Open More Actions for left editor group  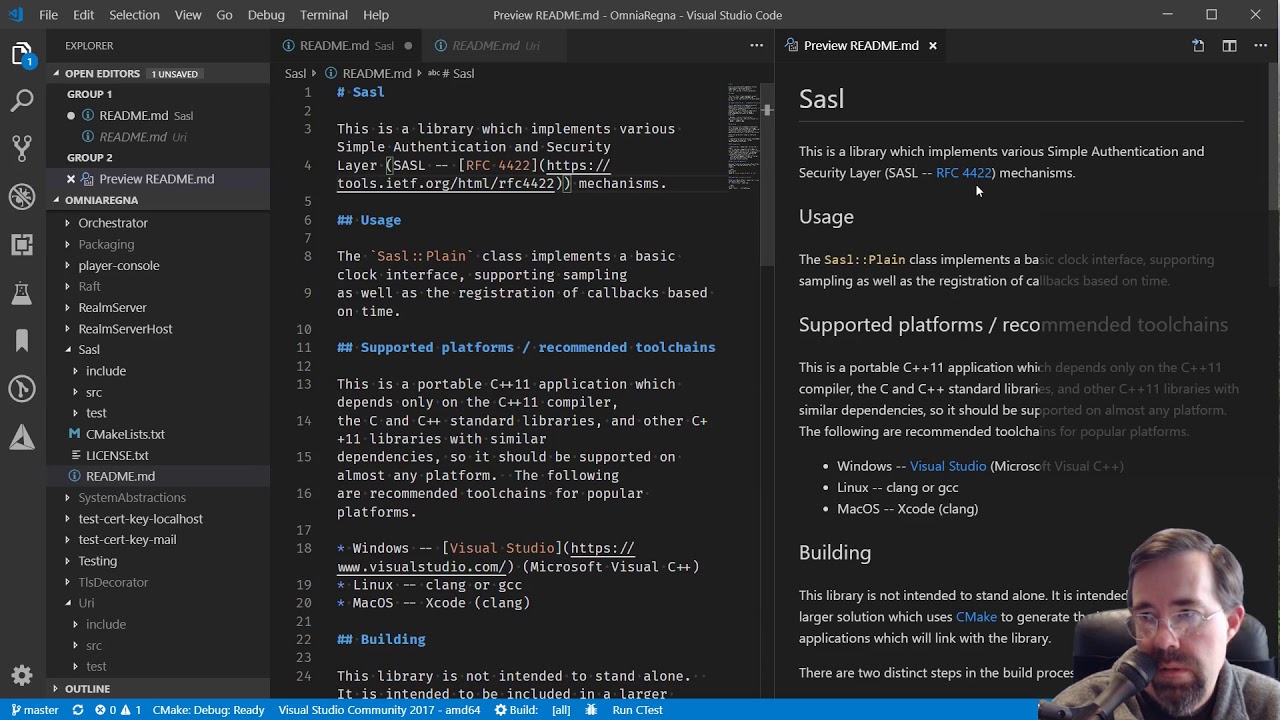coord(756,46)
